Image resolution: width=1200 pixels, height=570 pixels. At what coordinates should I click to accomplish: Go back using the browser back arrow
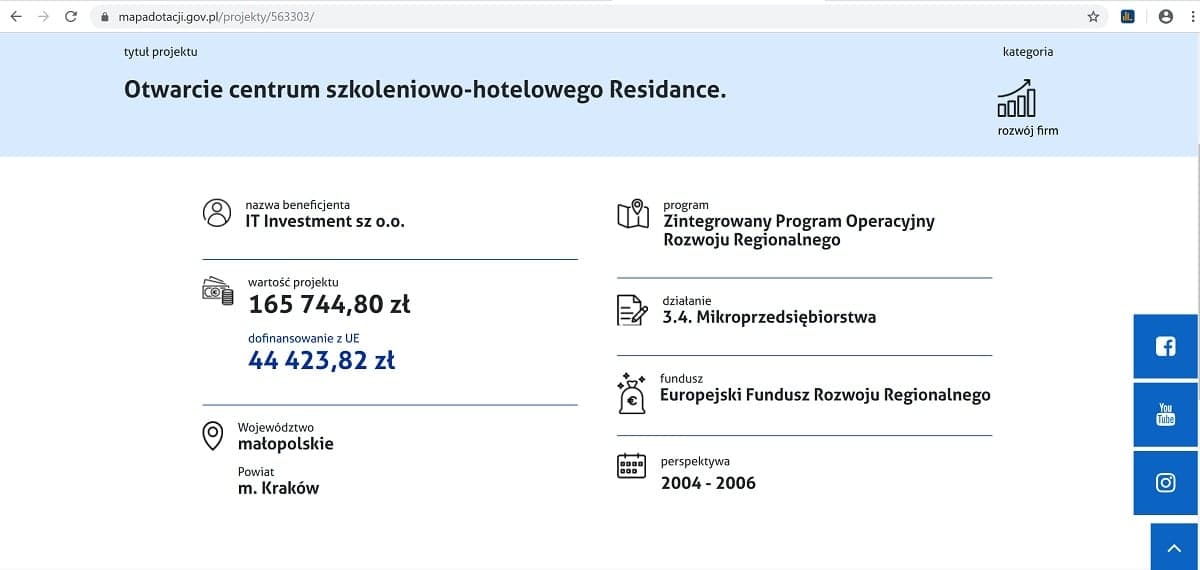click(x=16, y=16)
